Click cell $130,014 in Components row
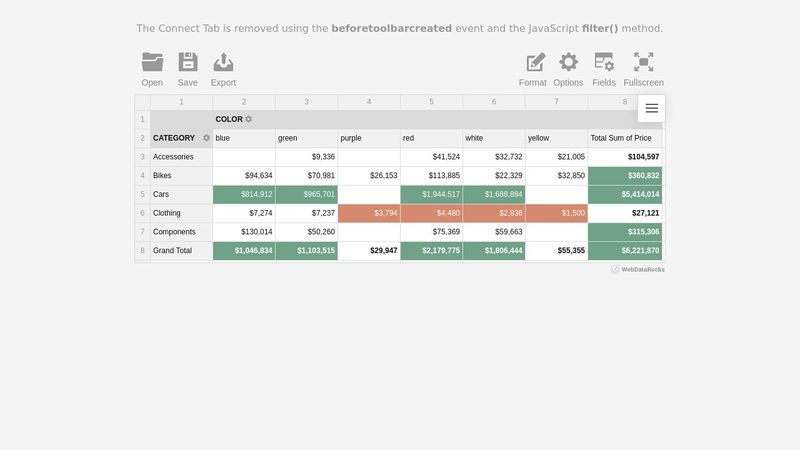The image size is (800, 450). (244, 232)
